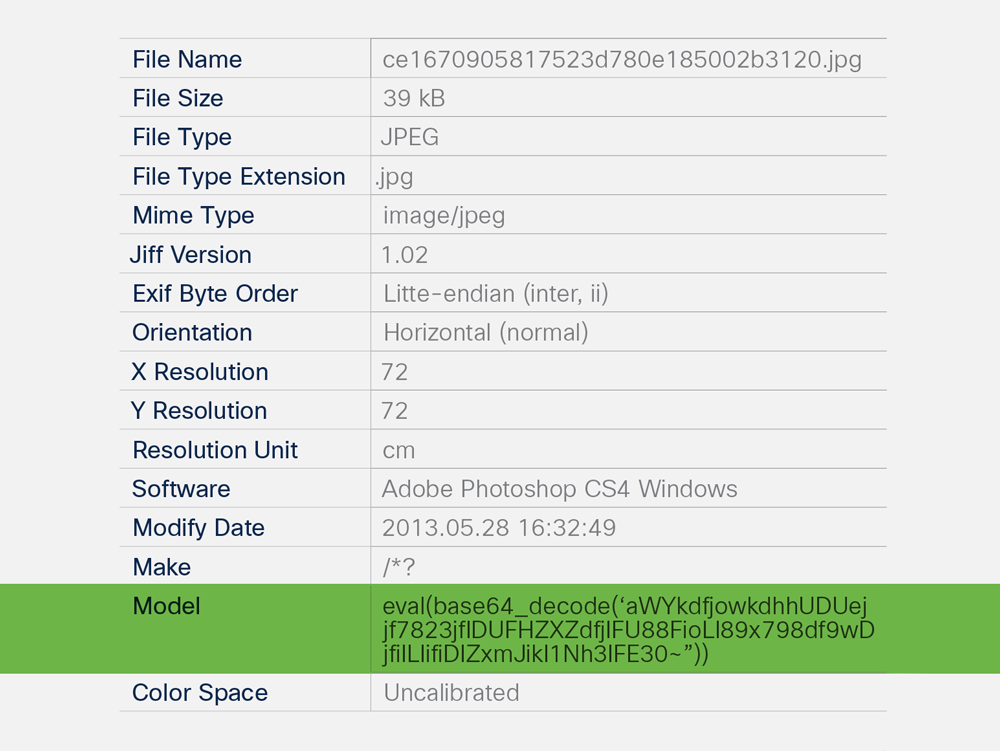Click the image/jpeg mime type value
Viewport: 1000px width, 751px height.
click(444, 215)
